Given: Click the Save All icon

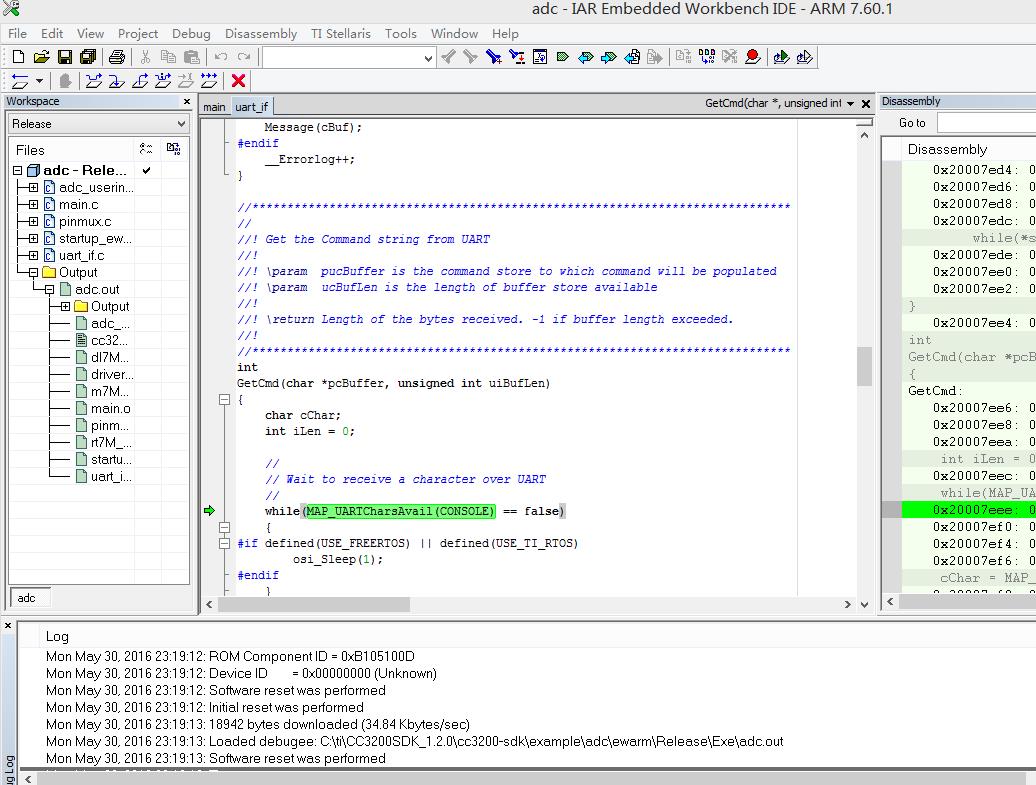Looking at the screenshot, I should coord(88,57).
